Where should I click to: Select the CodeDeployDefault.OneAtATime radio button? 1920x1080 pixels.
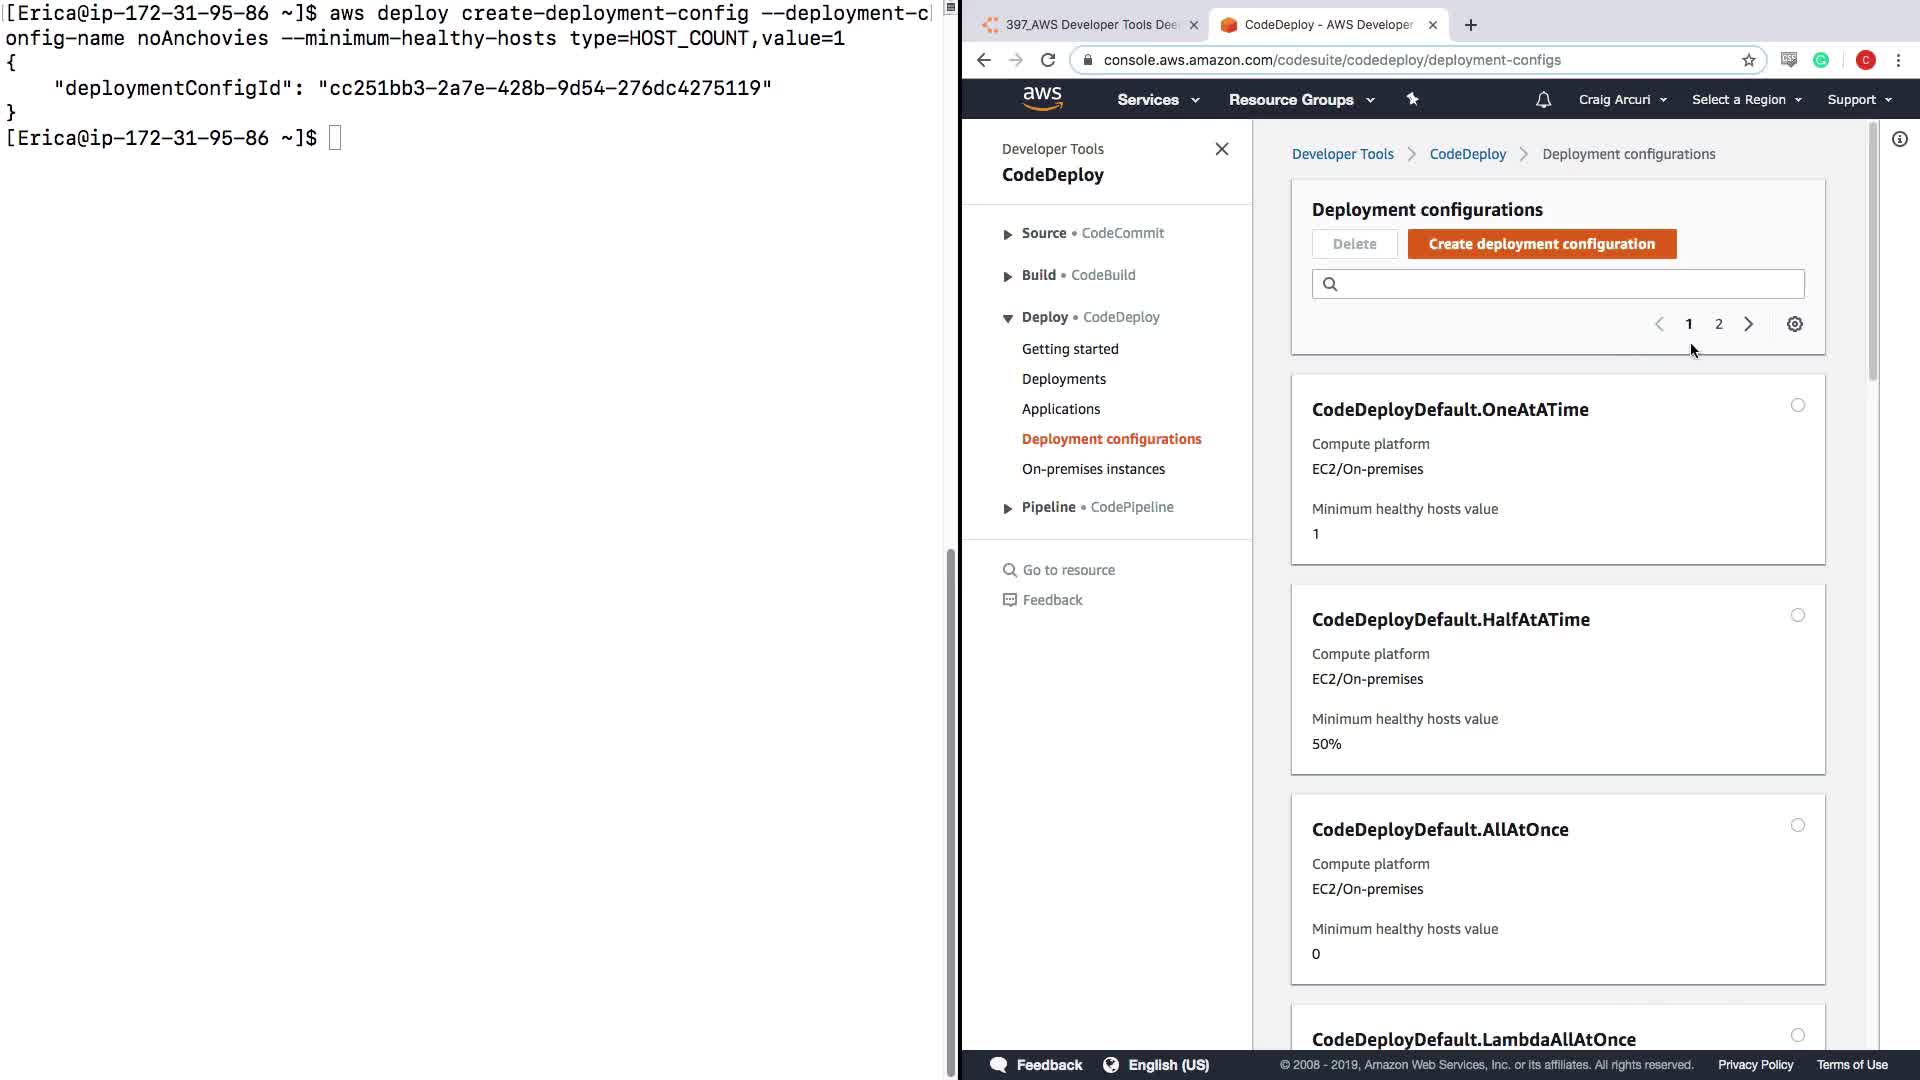coord(1797,405)
